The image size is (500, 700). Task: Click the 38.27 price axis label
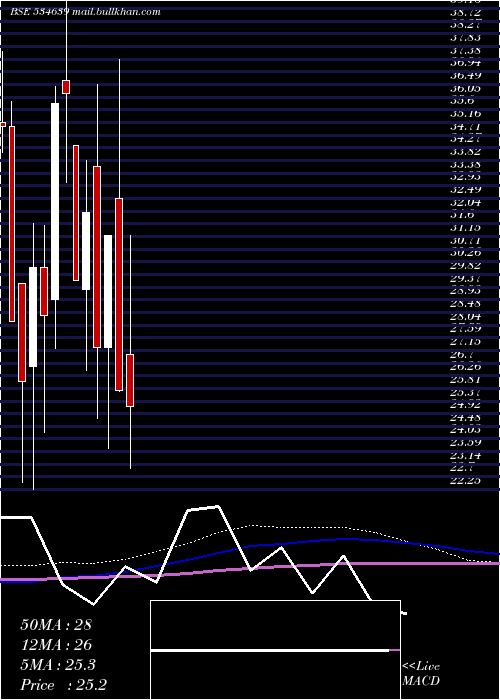coord(465,25)
